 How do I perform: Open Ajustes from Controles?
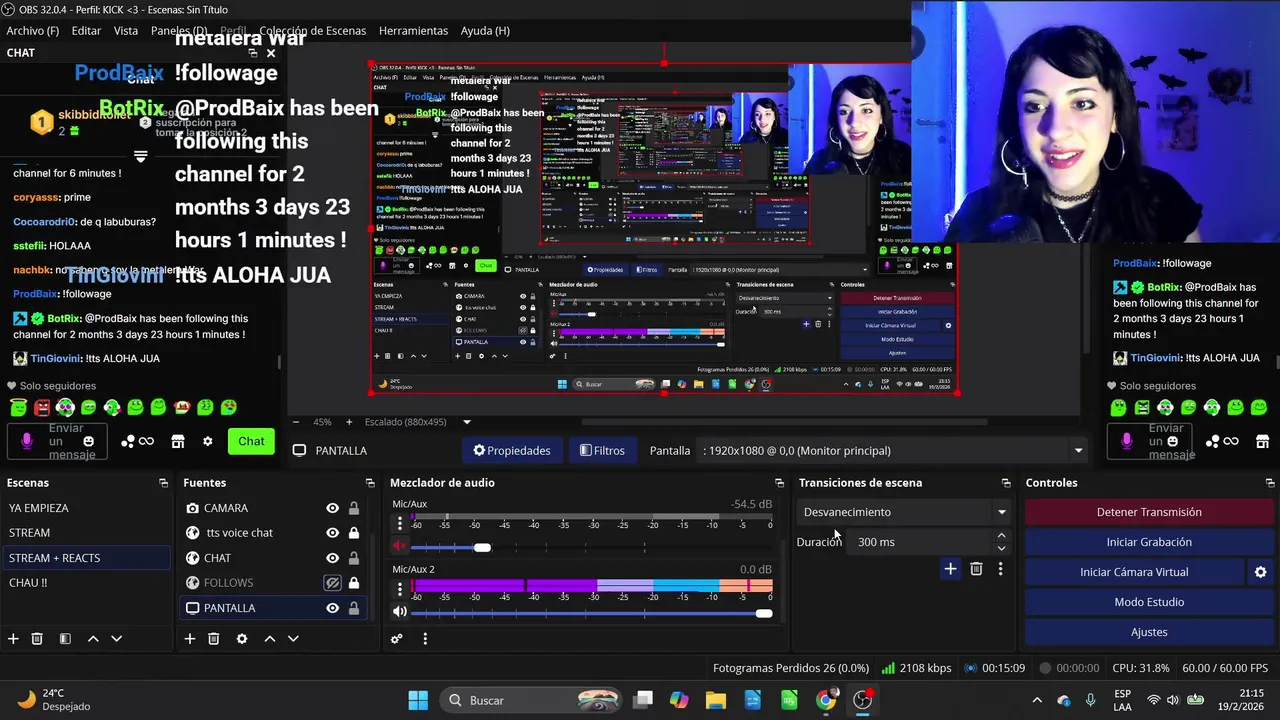[x=1149, y=632]
